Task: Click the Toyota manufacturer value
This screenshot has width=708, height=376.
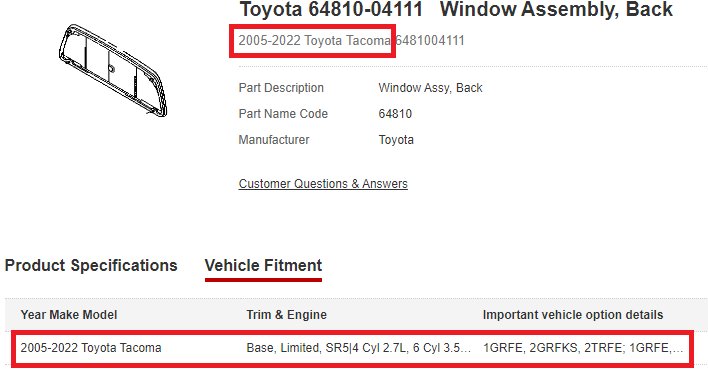Action: 396,139
